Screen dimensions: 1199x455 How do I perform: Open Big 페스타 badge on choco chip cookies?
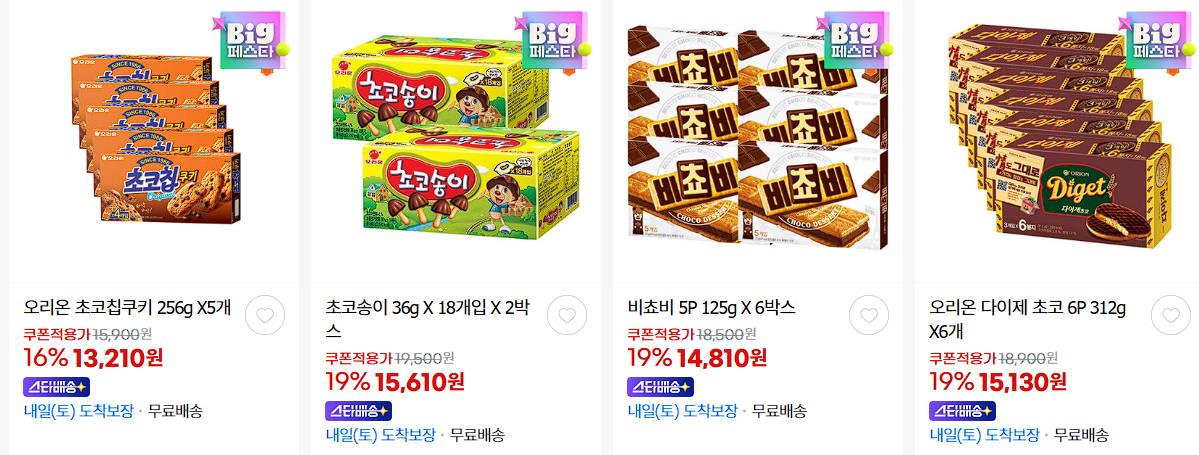[251, 43]
